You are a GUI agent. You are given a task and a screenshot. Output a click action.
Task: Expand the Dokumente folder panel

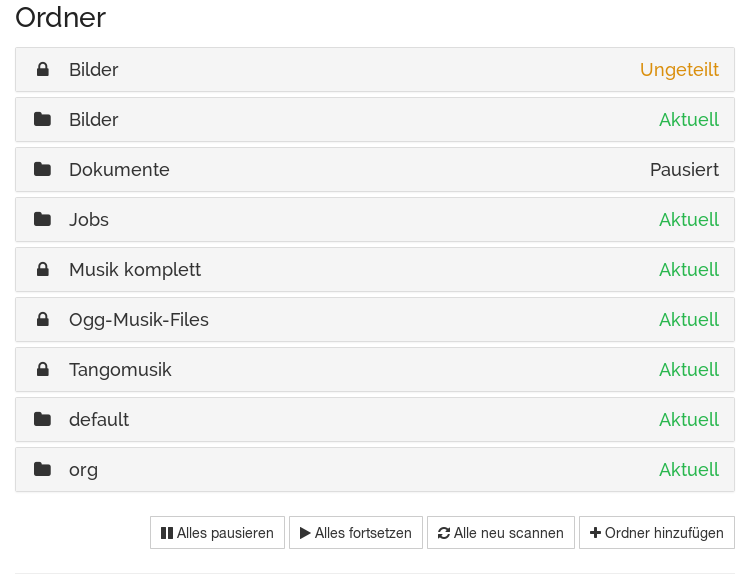pos(375,169)
